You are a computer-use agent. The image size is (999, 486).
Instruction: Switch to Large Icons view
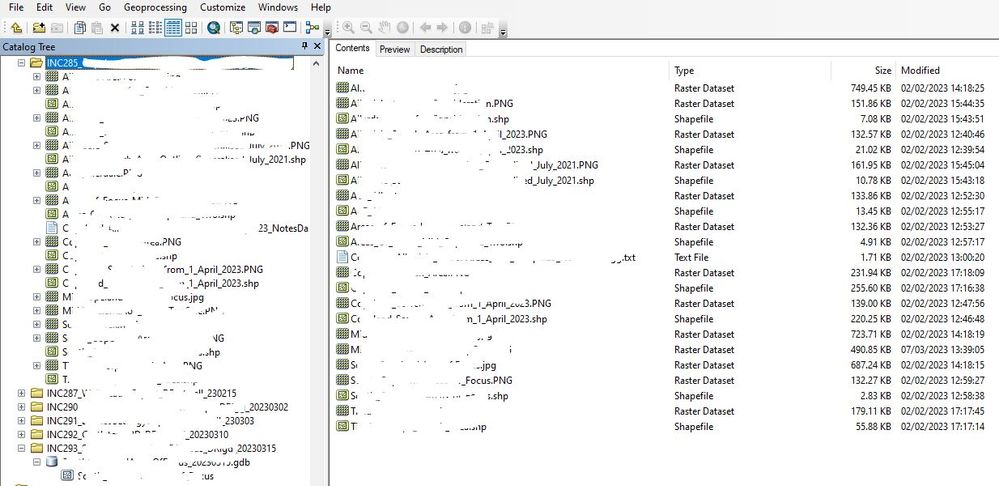click(138, 27)
